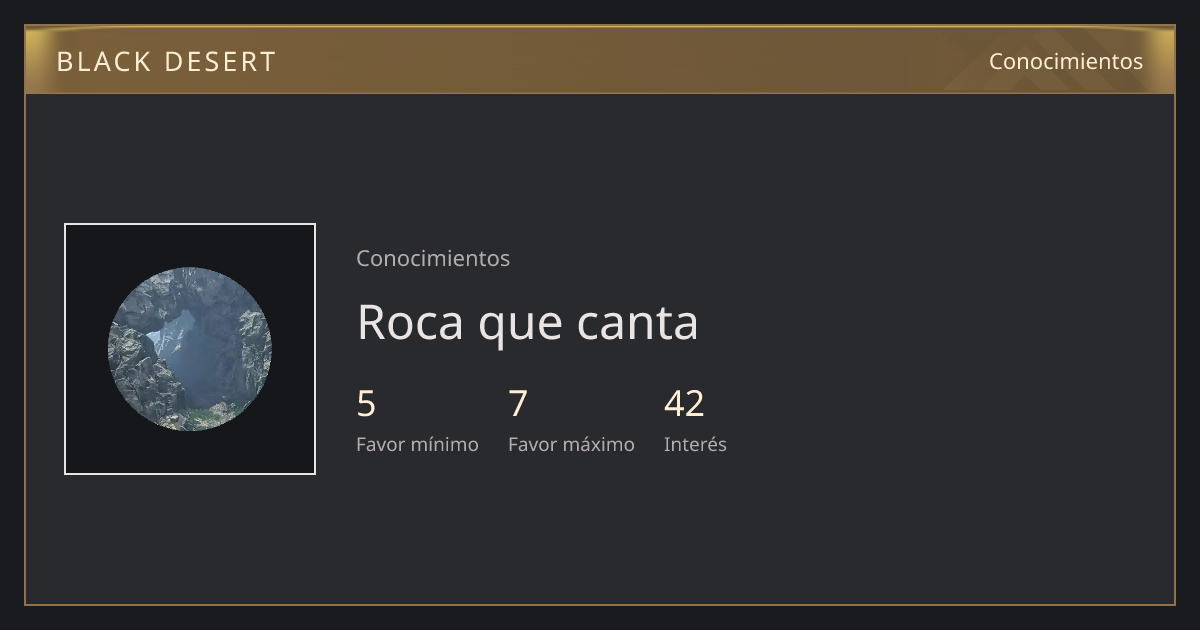Click the Interés label
The image size is (1200, 630).
[x=695, y=444]
